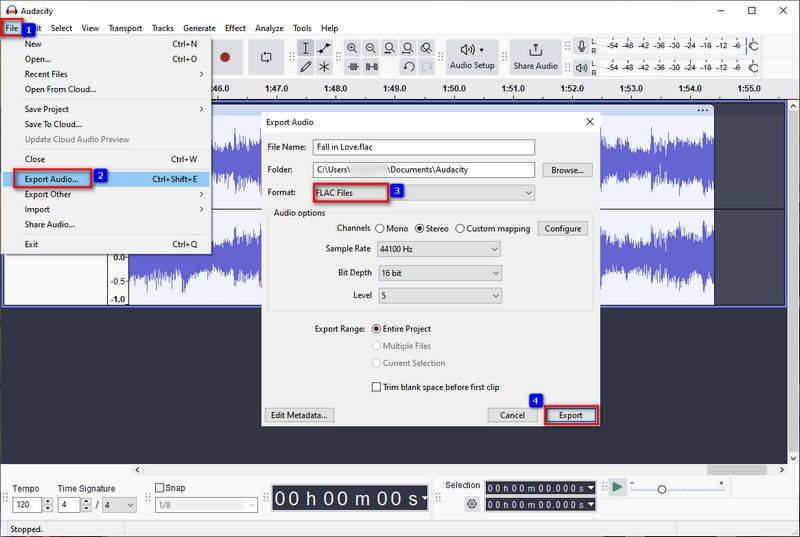Click the Undo arrow icon

(x=408, y=66)
